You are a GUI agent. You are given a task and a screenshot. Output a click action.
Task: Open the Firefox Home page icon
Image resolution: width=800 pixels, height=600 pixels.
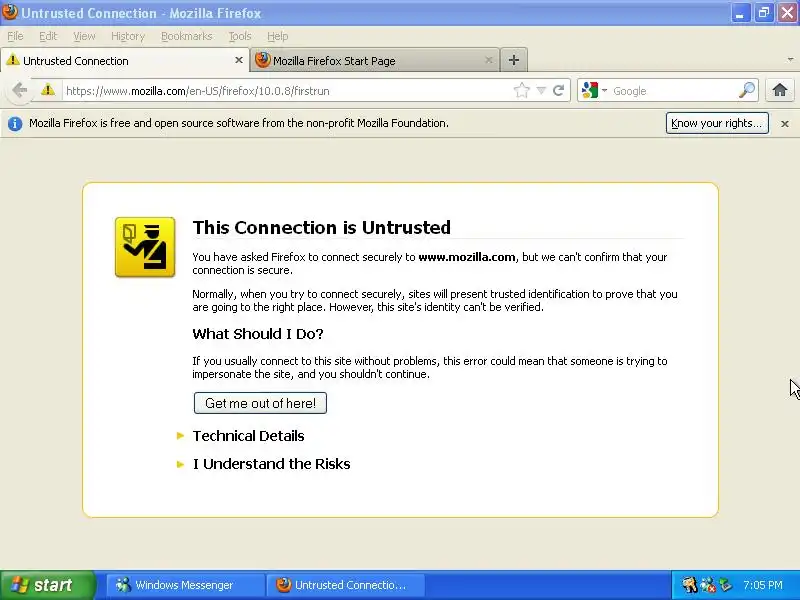point(779,90)
